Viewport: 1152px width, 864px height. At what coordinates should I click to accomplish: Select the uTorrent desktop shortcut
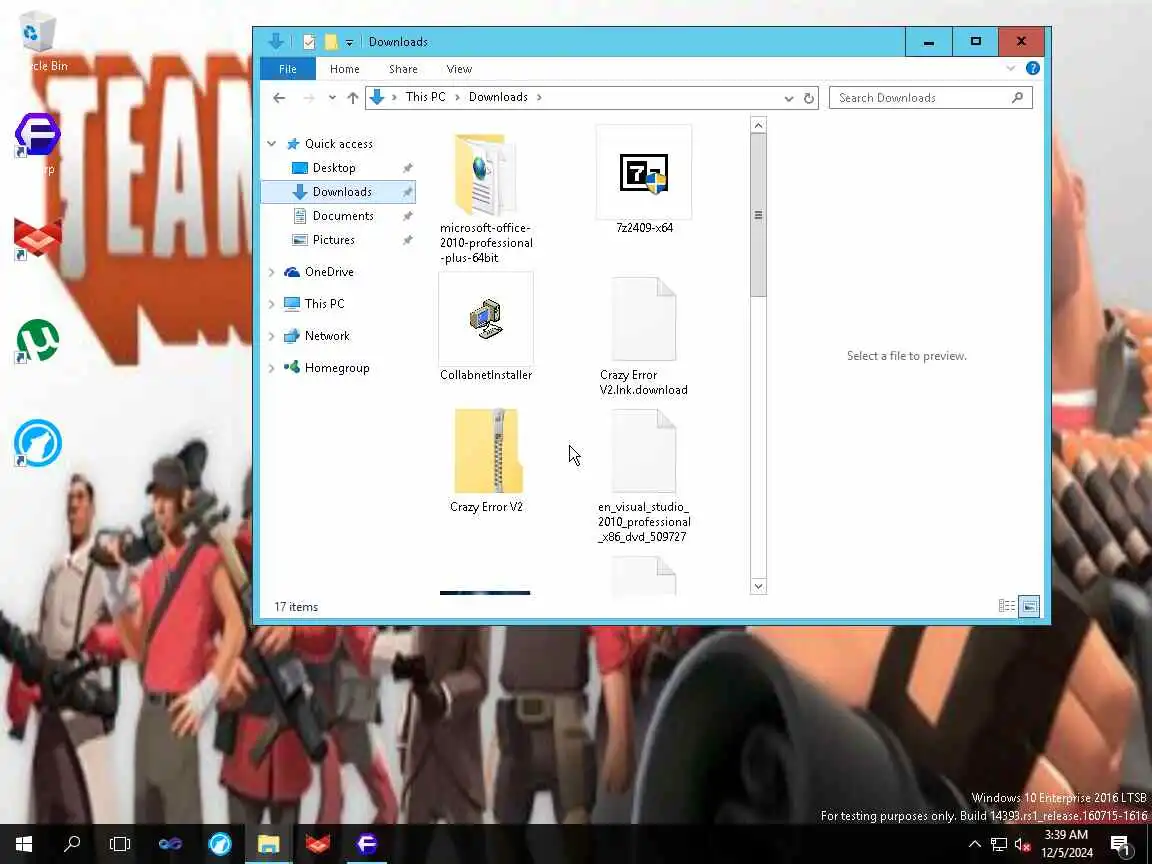coord(37,341)
